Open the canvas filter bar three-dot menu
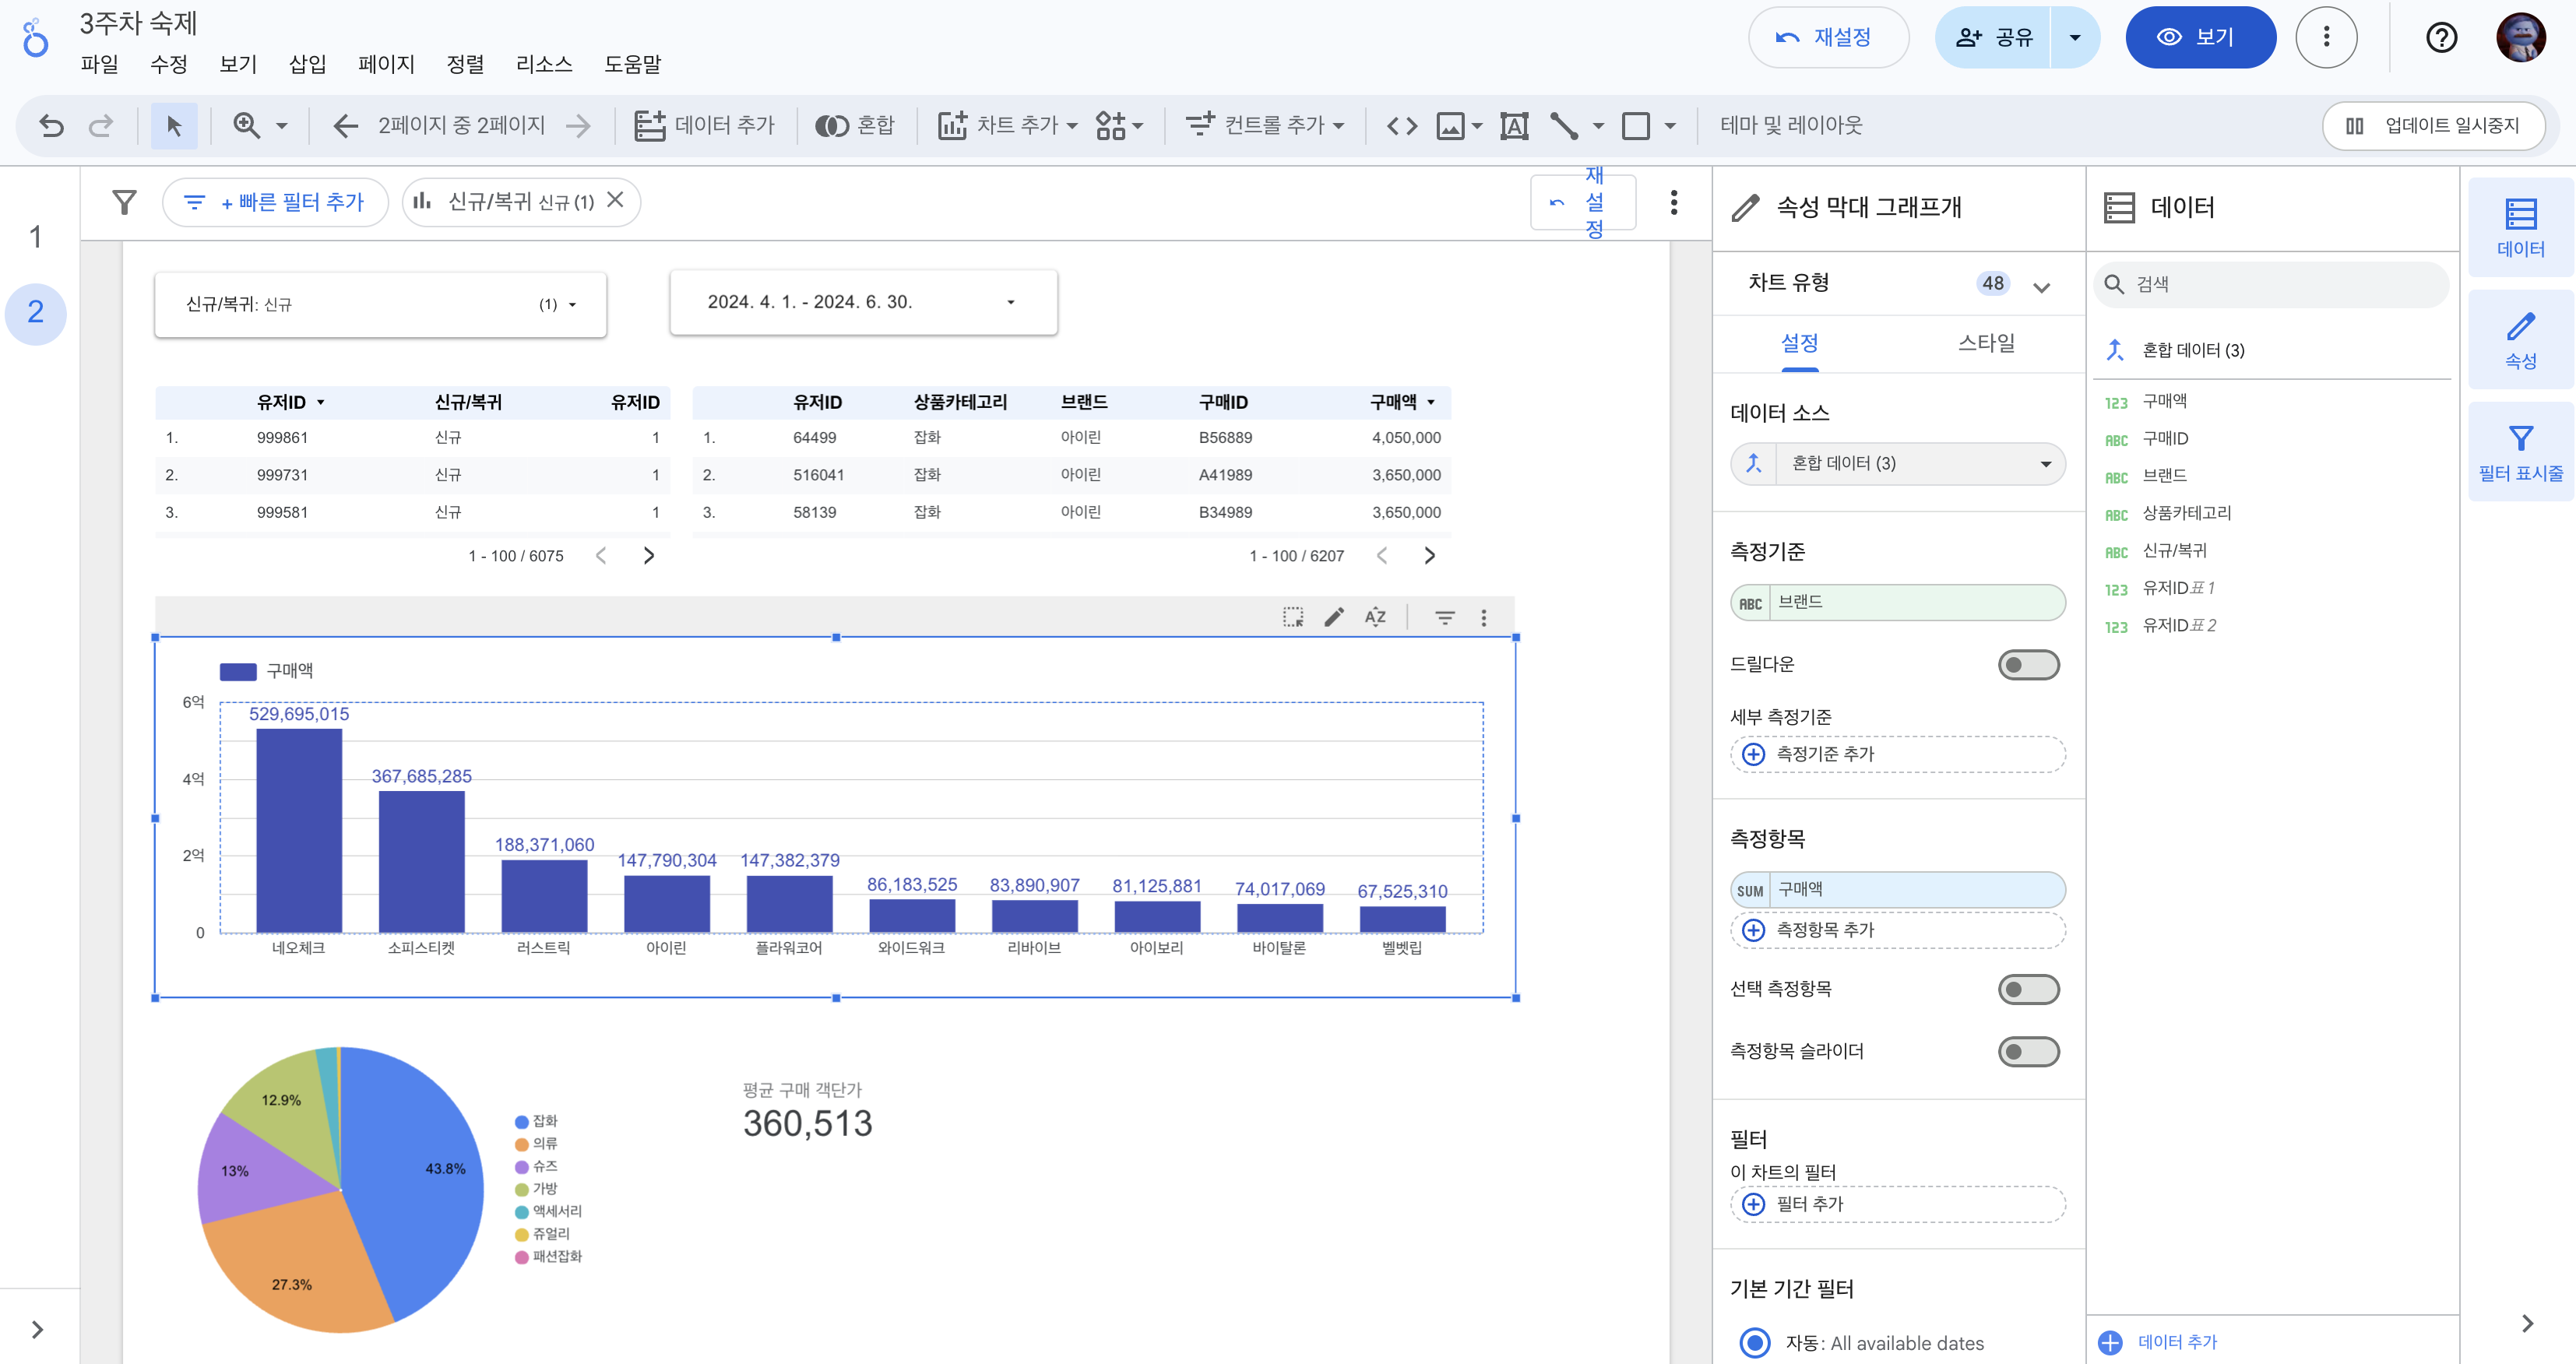This screenshot has height=1364, width=2576. click(x=1674, y=203)
